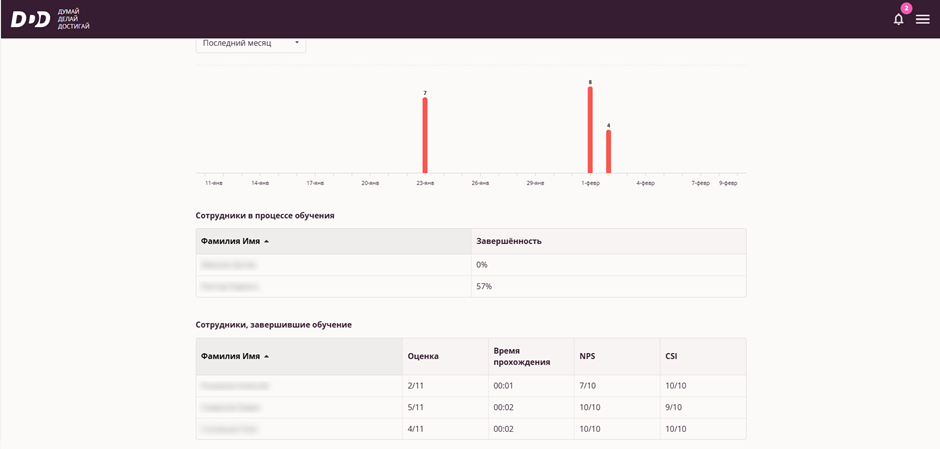The height and width of the screenshot is (449, 940).
Task: Click the "ДУМАЙ ДЕЛАЙ ДОСТИГАЙ" slogan text
Action: [x=74, y=19]
